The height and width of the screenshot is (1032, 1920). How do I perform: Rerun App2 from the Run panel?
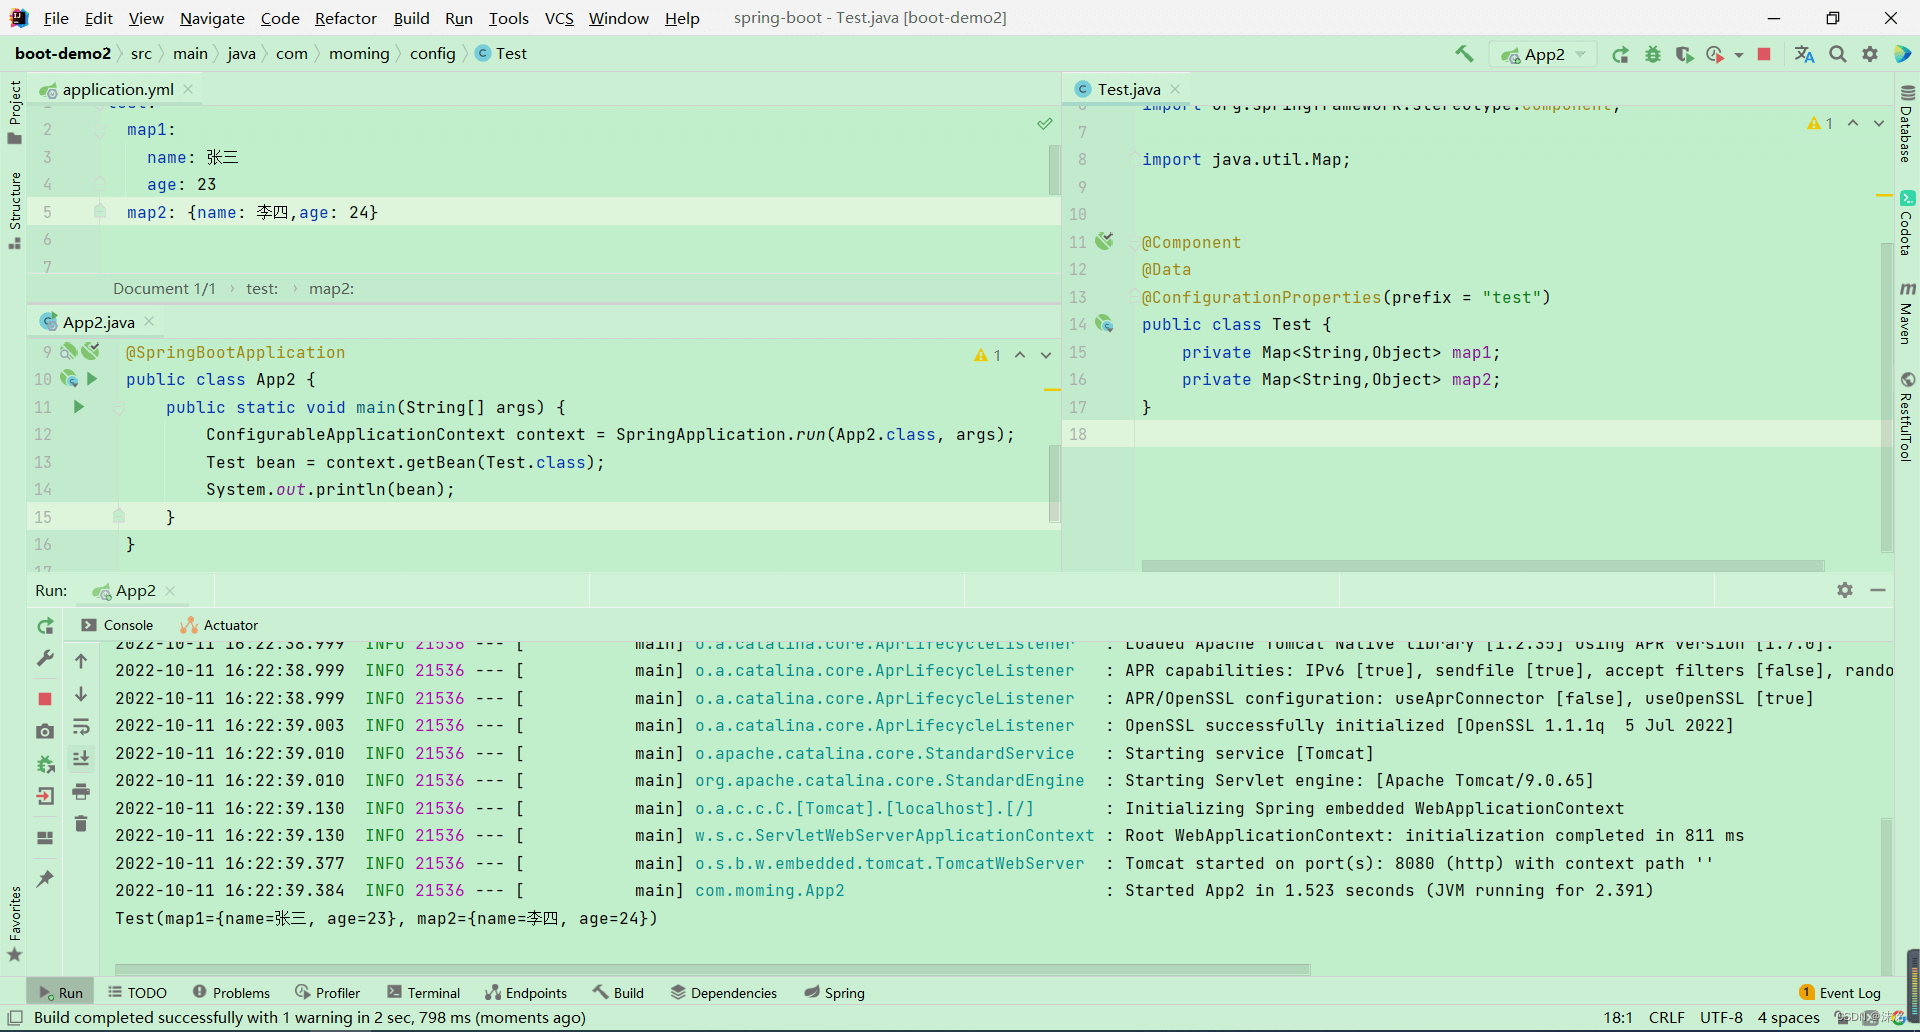[45, 626]
